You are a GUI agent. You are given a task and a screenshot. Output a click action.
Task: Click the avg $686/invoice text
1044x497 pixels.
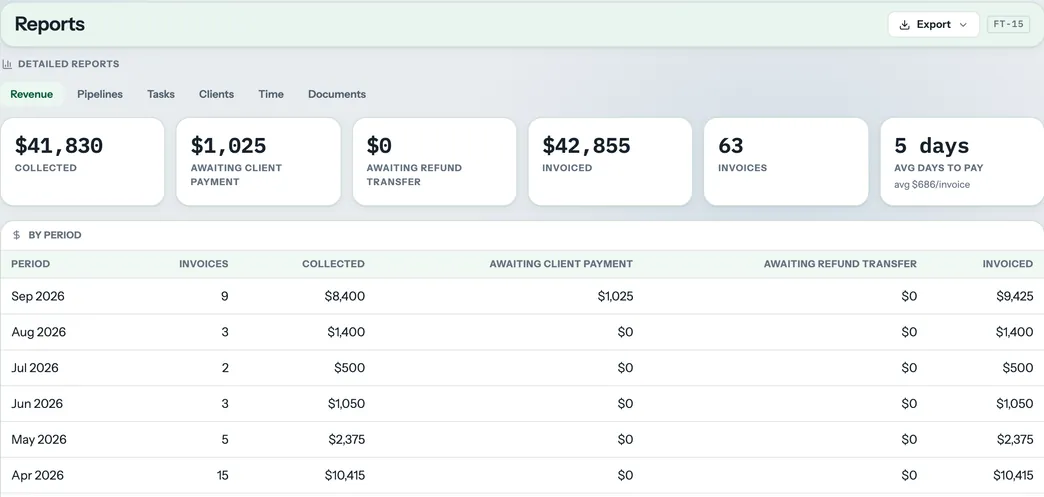[x=931, y=185]
